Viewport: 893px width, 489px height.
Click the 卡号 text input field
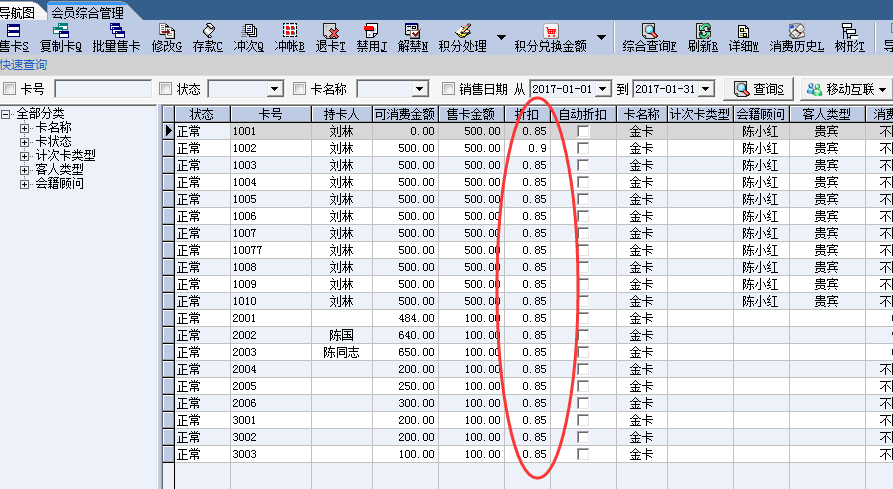pos(102,89)
